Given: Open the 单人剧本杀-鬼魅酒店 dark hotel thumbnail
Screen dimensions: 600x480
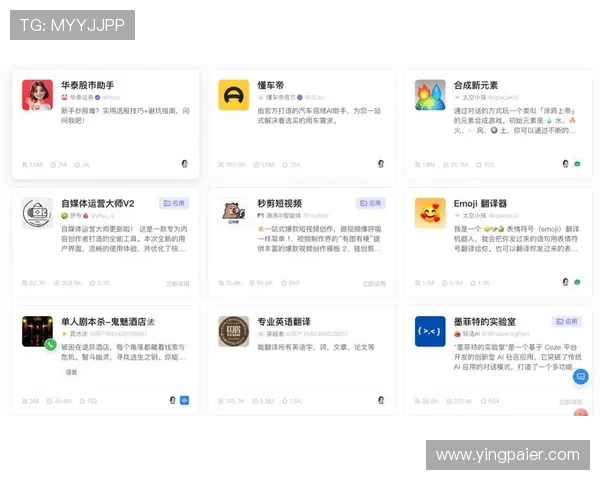Looking at the screenshot, I should pyautogui.click(x=38, y=331).
